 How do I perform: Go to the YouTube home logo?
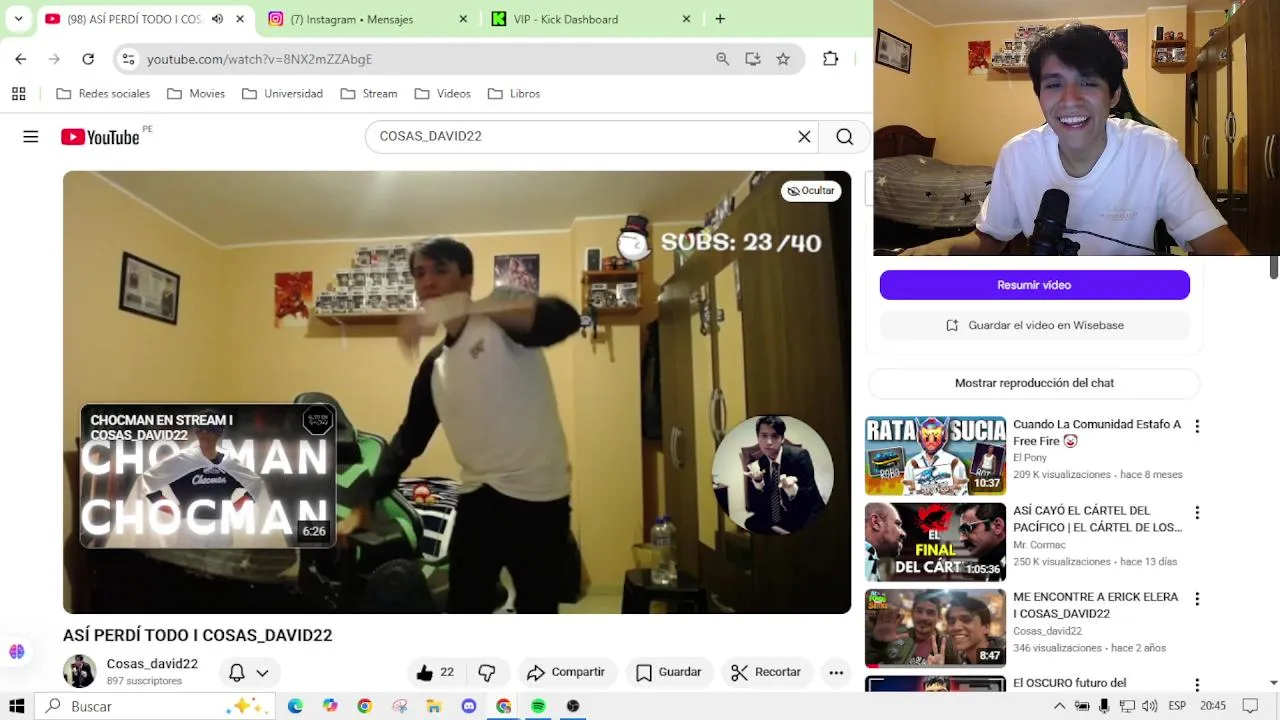[100, 137]
